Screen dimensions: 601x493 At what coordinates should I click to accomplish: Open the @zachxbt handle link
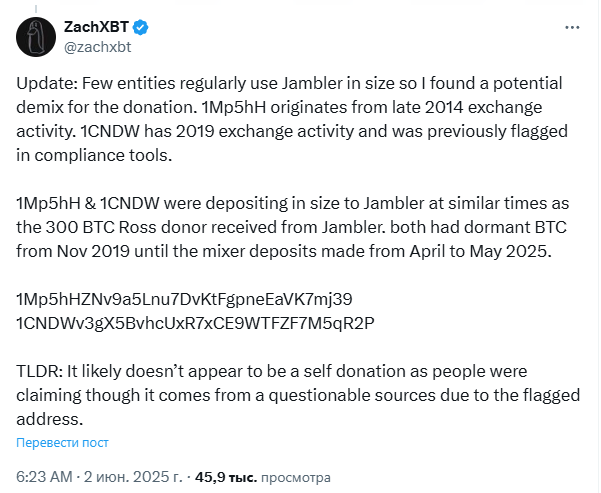click(x=97, y=47)
